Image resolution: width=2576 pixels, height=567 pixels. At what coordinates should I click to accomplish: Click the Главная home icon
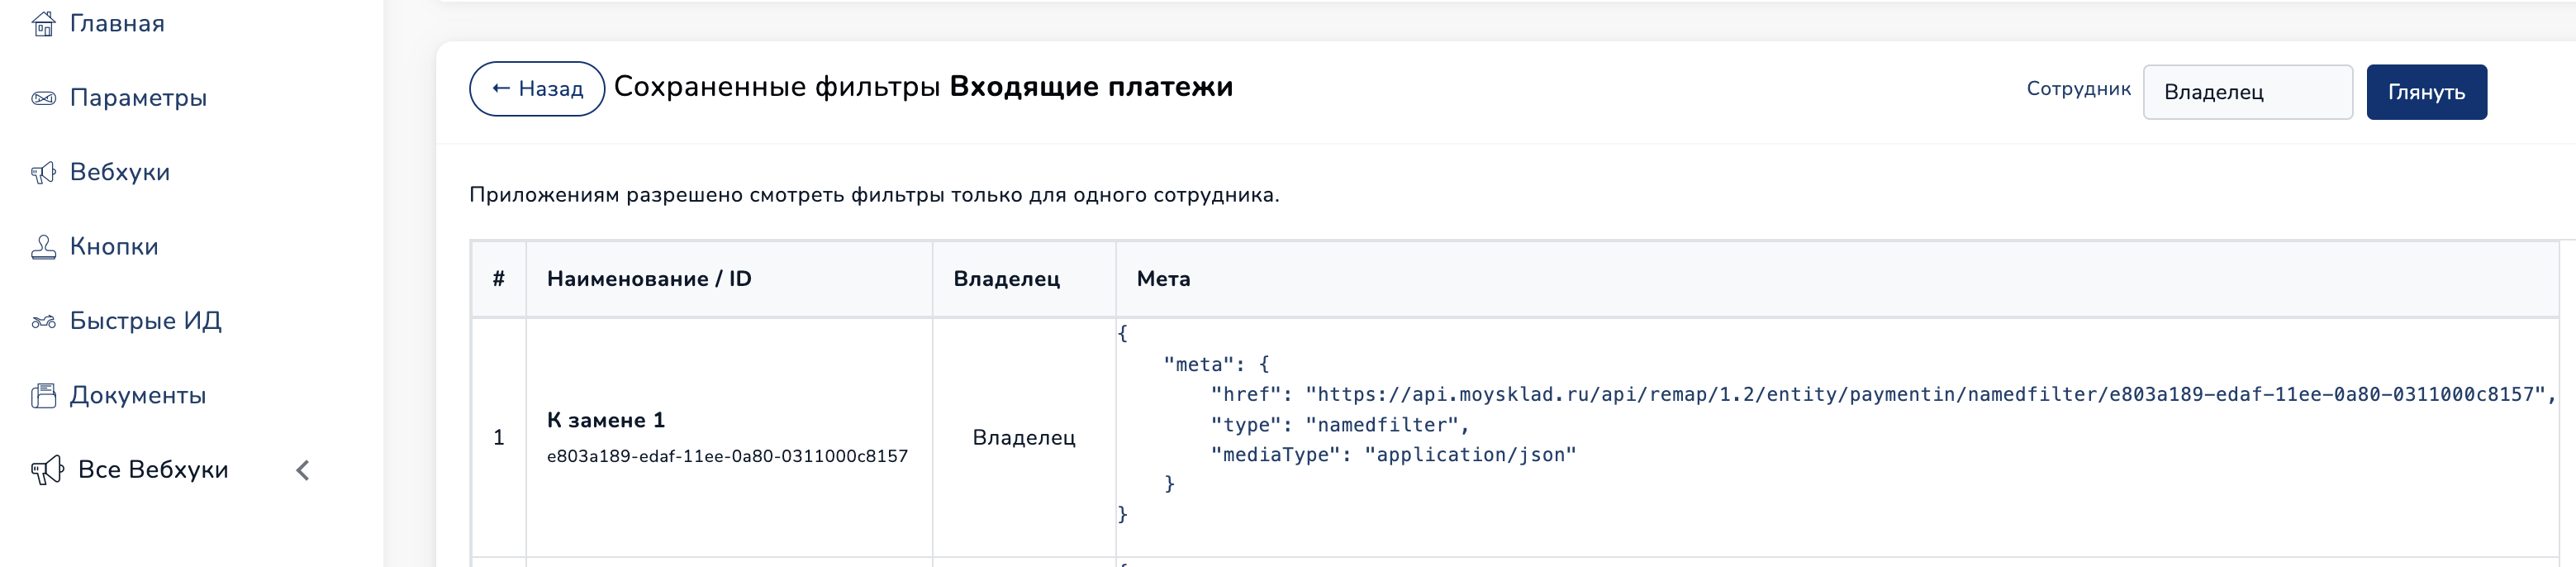tap(43, 24)
